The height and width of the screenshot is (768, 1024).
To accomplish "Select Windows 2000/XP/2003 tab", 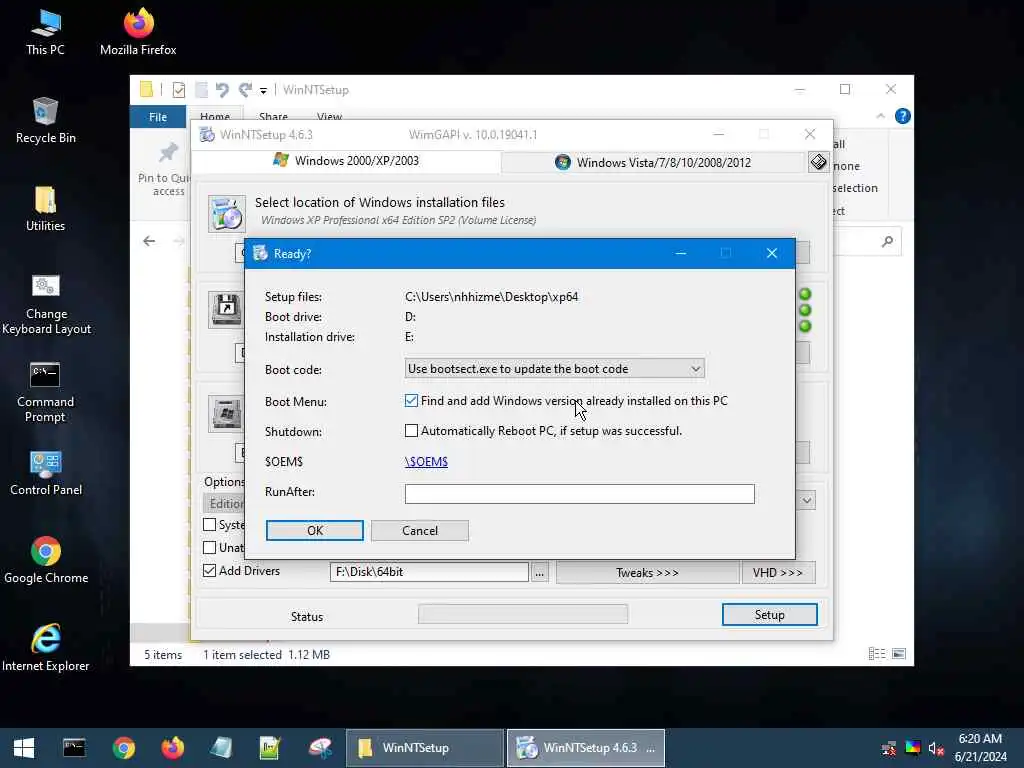I will click(x=346, y=161).
